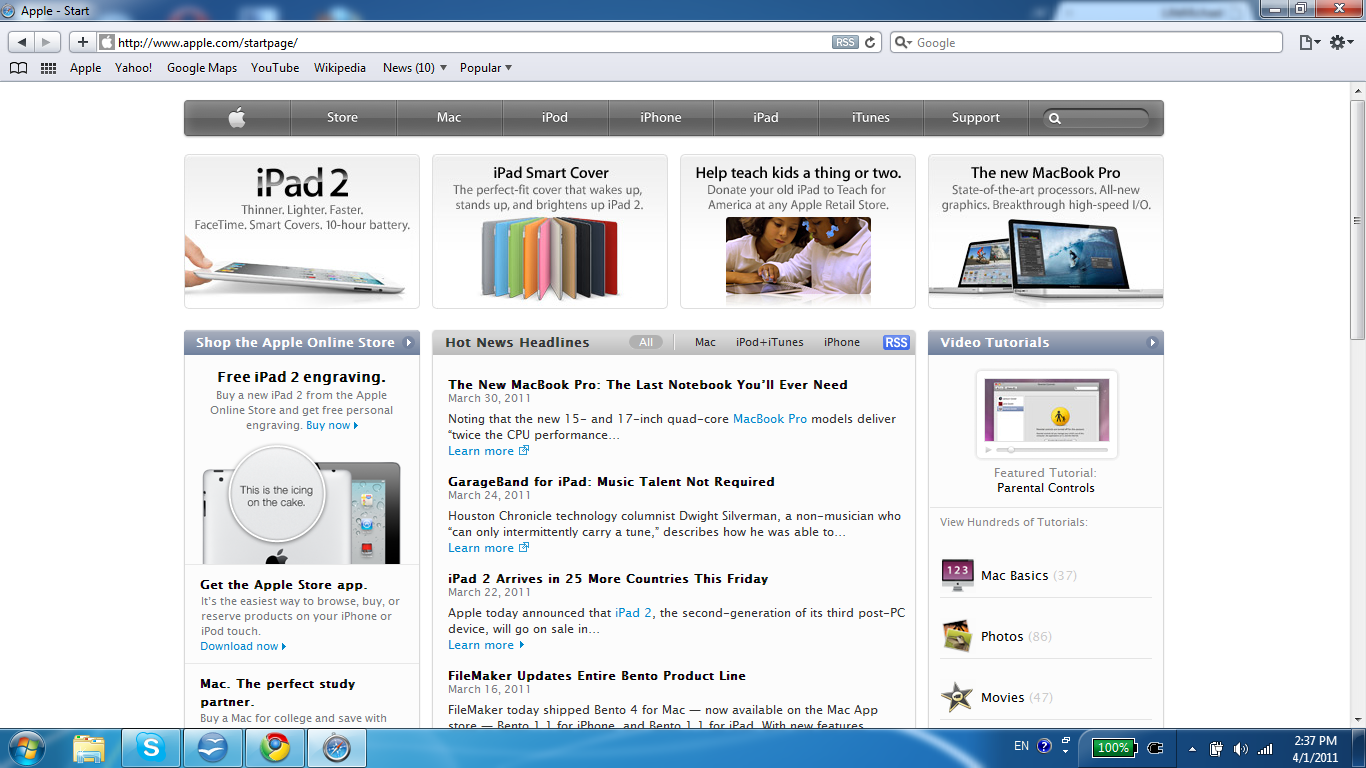Open Google search options magnifier dropdown
Screen dimensions: 1366x768
tap(903, 42)
